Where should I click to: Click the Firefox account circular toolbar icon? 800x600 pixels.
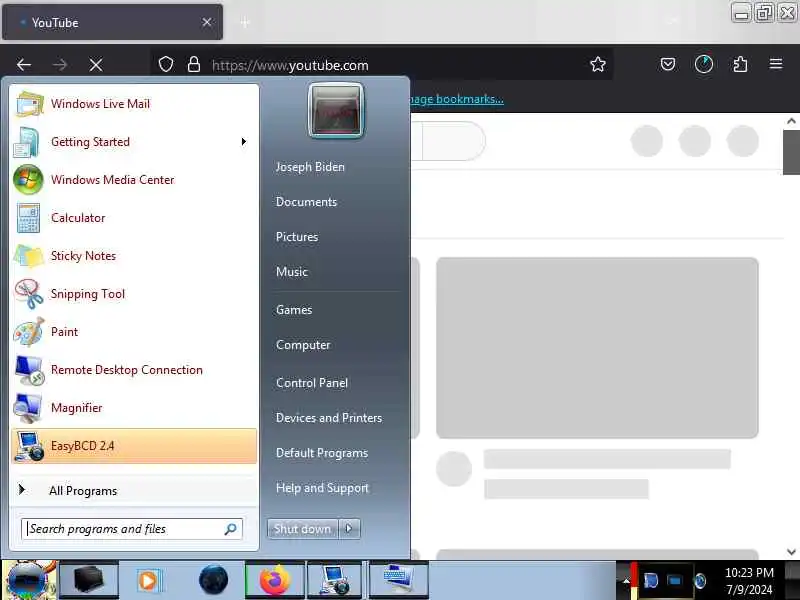(704, 64)
